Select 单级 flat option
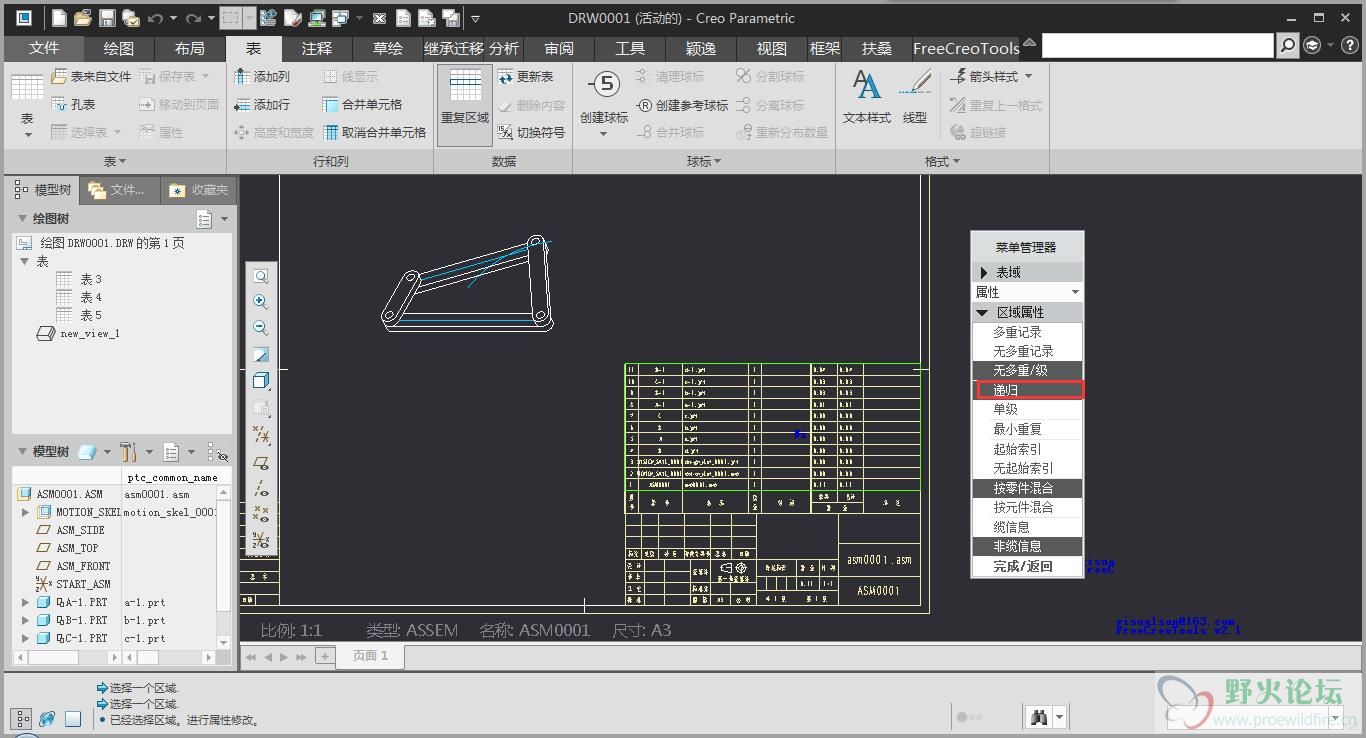Viewport: 1366px width, 738px height. tap(1027, 410)
